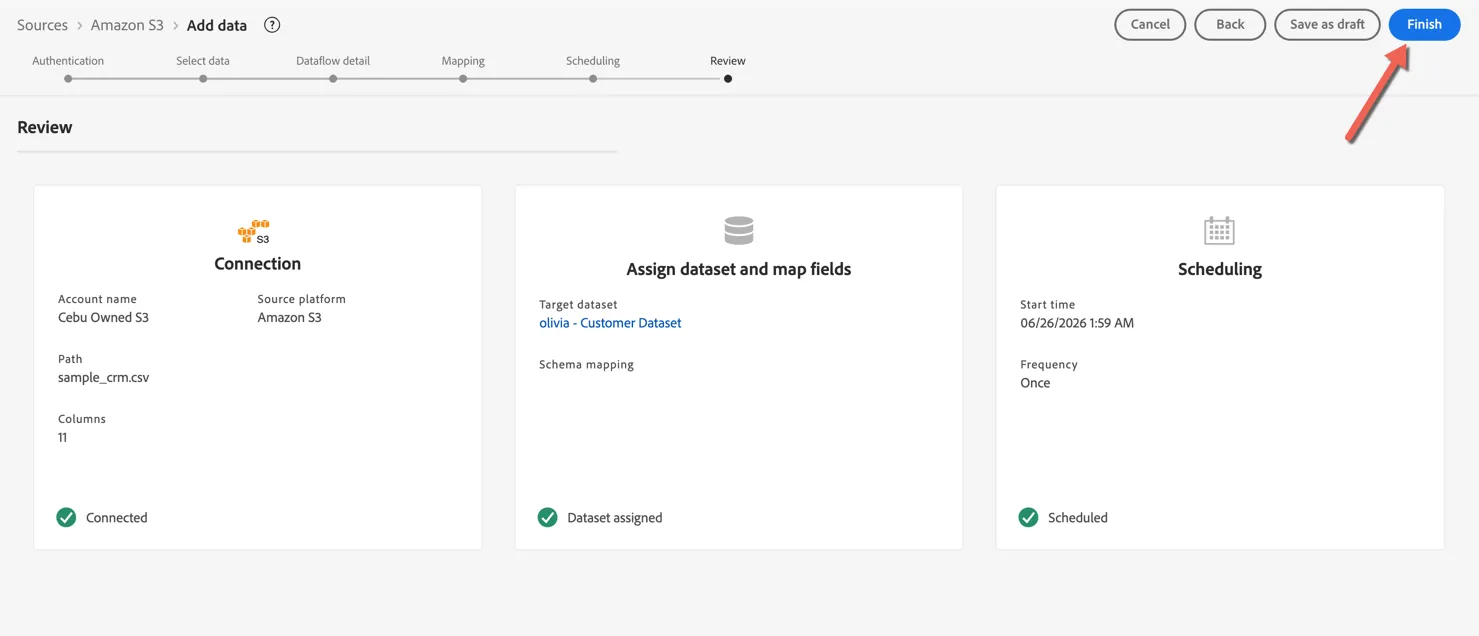
Task: Click the Scheduled green checkmark icon
Action: coord(1028,517)
